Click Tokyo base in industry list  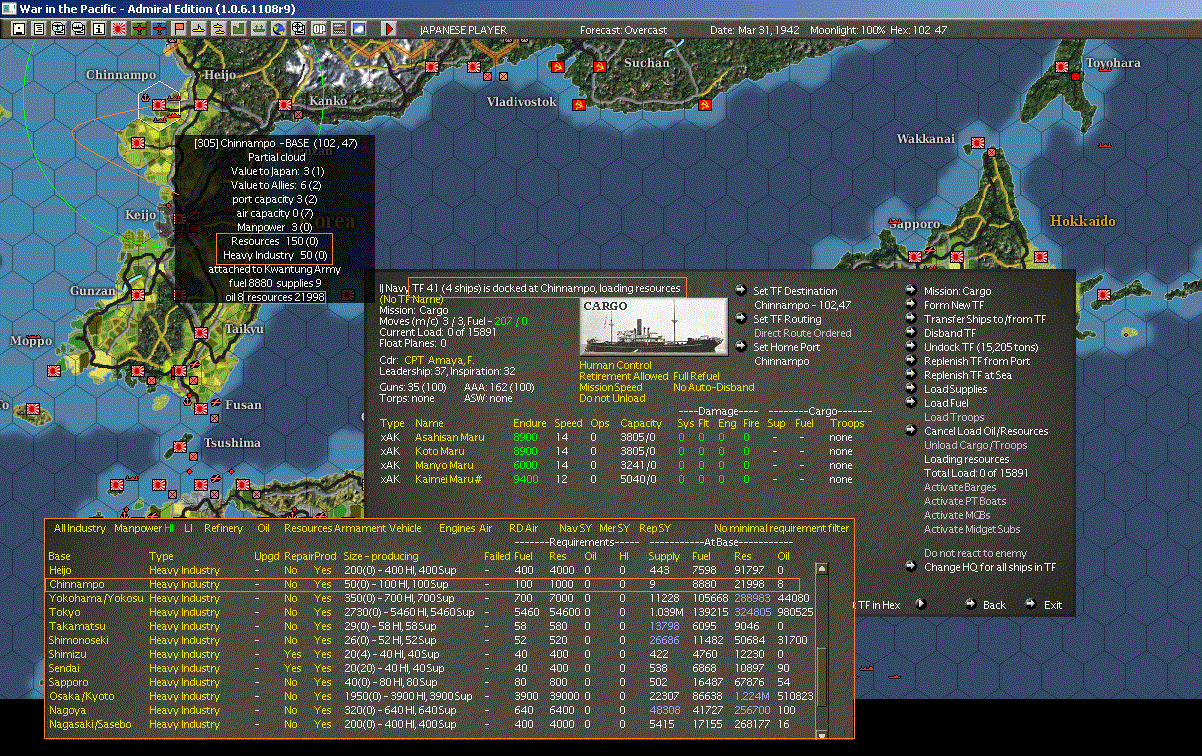click(65, 612)
